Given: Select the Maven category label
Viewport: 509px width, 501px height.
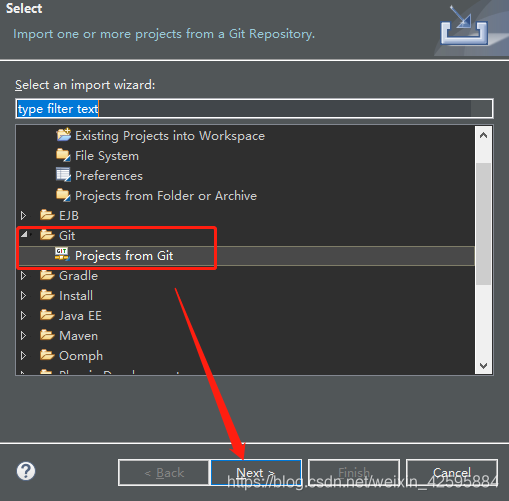Looking at the screenshot, I should (78, 336).
